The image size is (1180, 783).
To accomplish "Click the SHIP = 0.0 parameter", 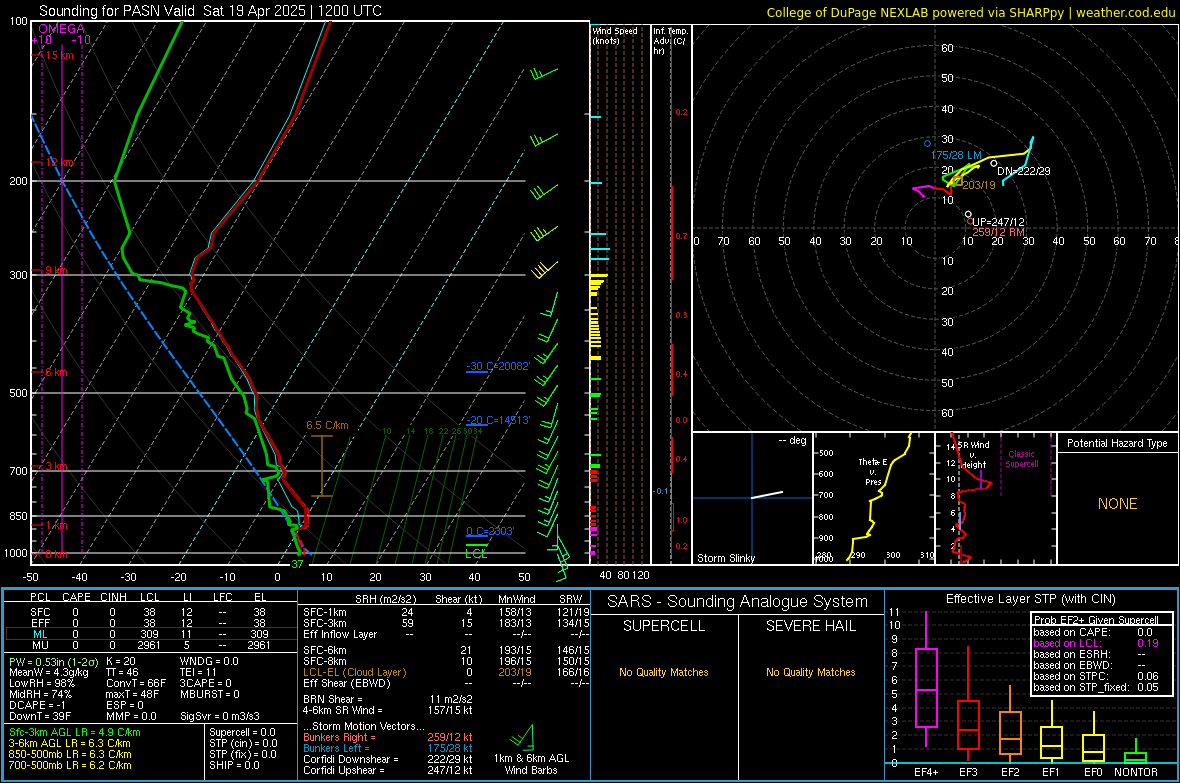I will click(x=234, y=765).
